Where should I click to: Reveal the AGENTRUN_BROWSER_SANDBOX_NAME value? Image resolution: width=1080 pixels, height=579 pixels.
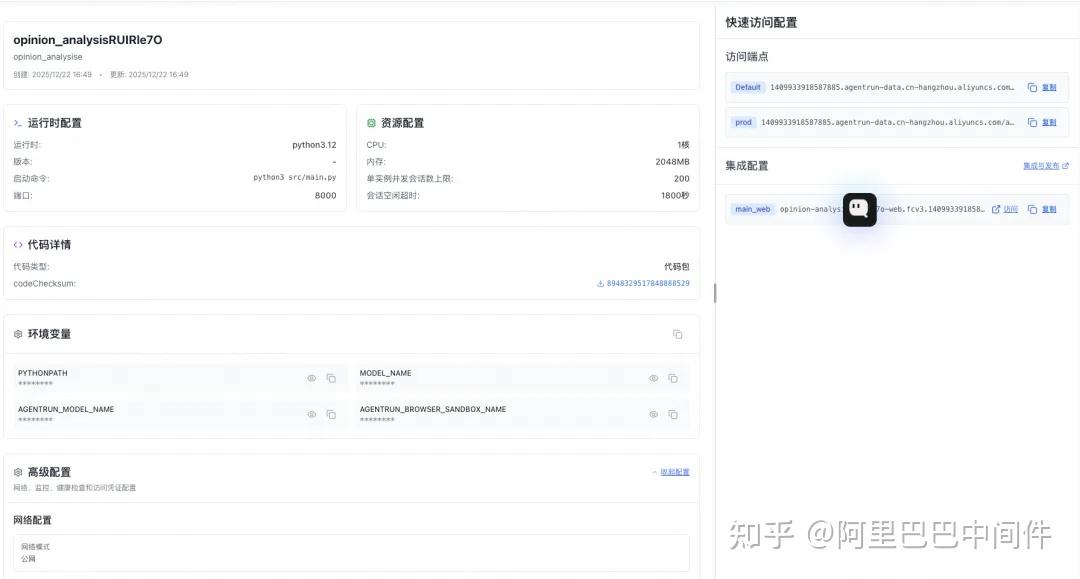point(654,414)
